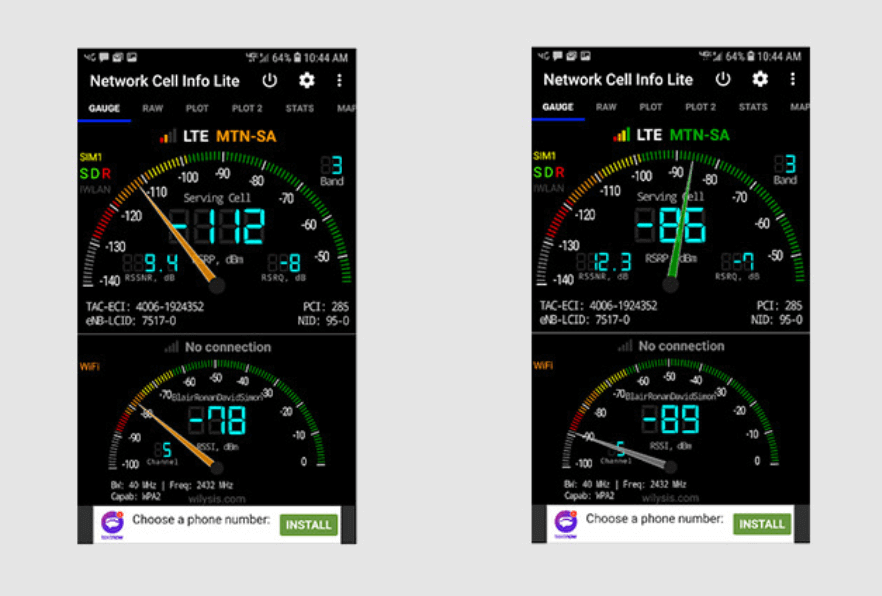Expand three-dot overflow menu on right phone
Viewport: 882px width, 596px height.
793,79
